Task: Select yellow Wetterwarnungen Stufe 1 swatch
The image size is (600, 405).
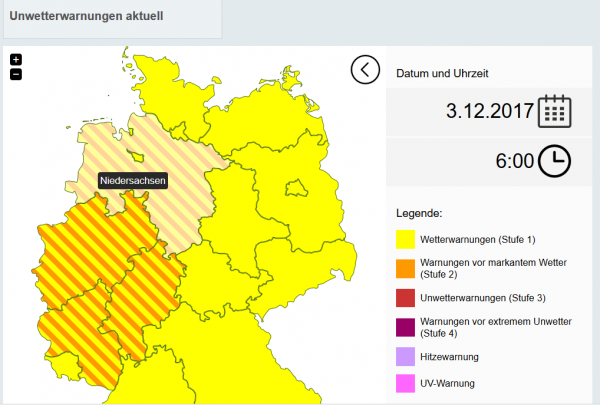Action: click(405, 240)
